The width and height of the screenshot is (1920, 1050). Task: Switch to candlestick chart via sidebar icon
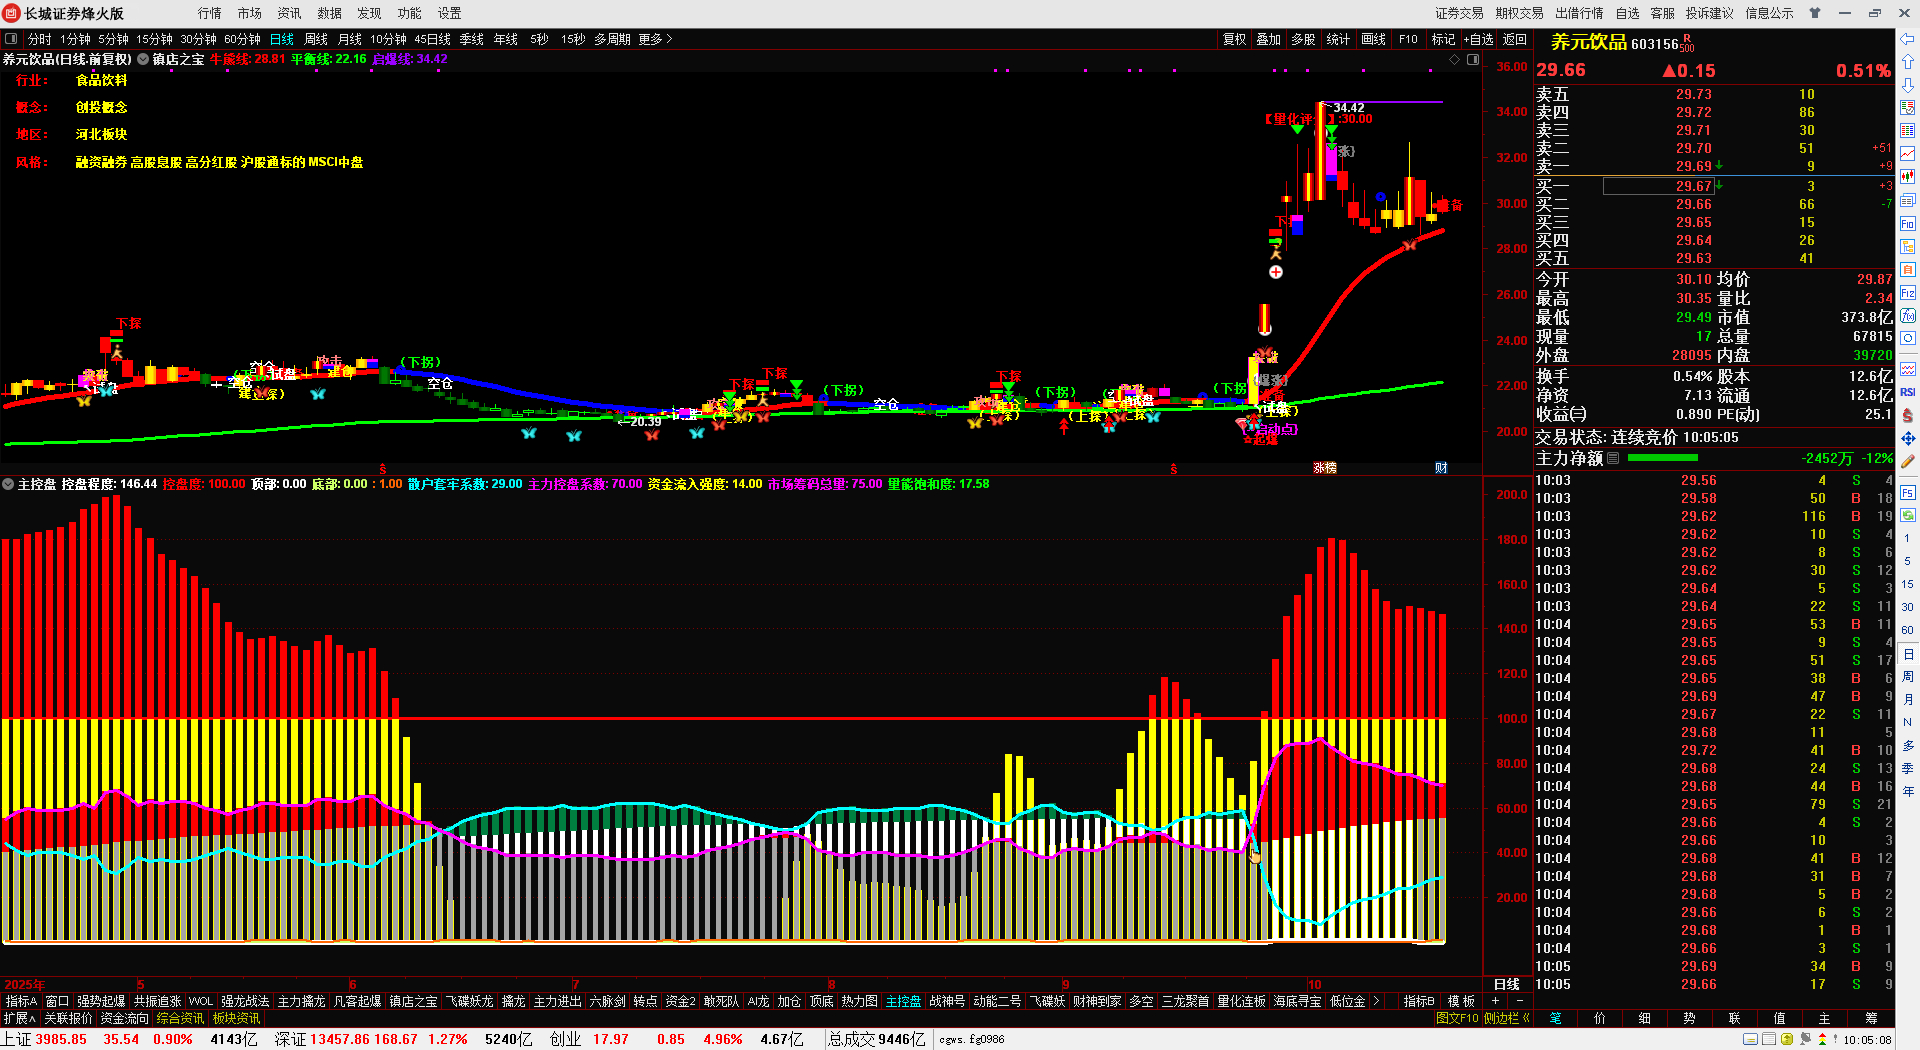[x=1908, y=177]
